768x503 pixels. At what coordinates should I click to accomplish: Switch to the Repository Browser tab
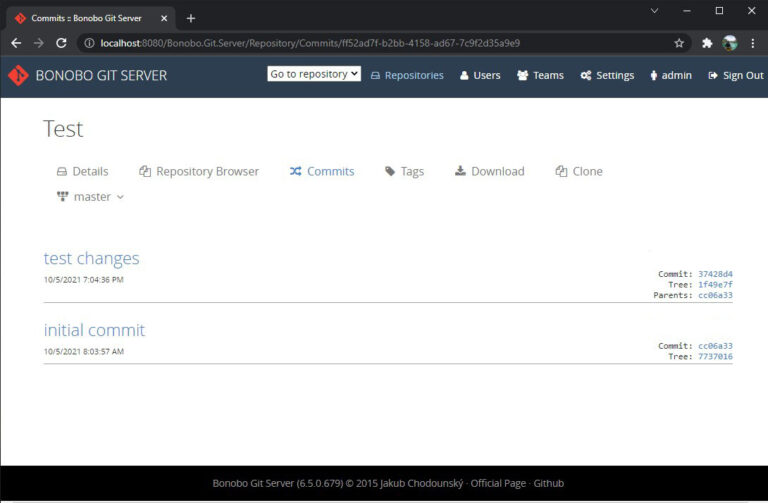199,171
